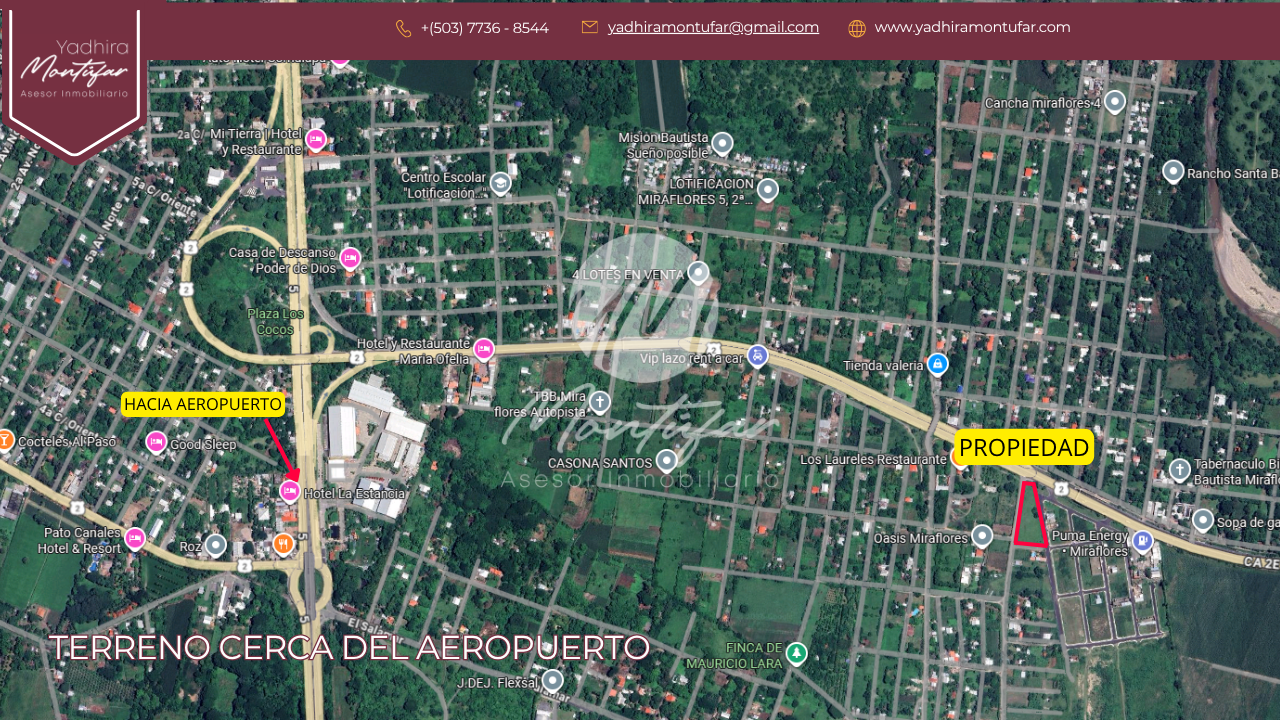Click the globe website icon in the header

(857, 28)
